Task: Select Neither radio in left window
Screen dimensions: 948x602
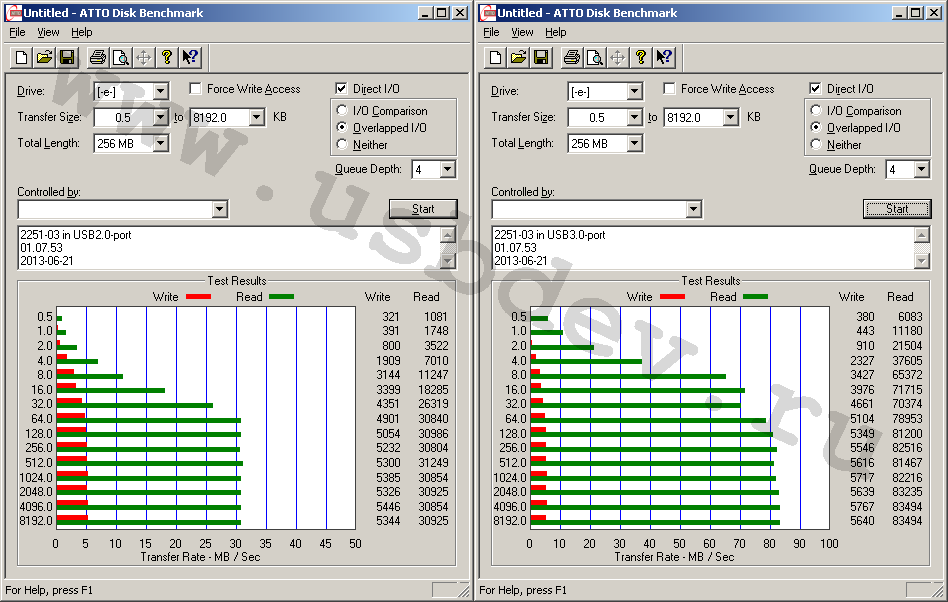Action: 342,144
